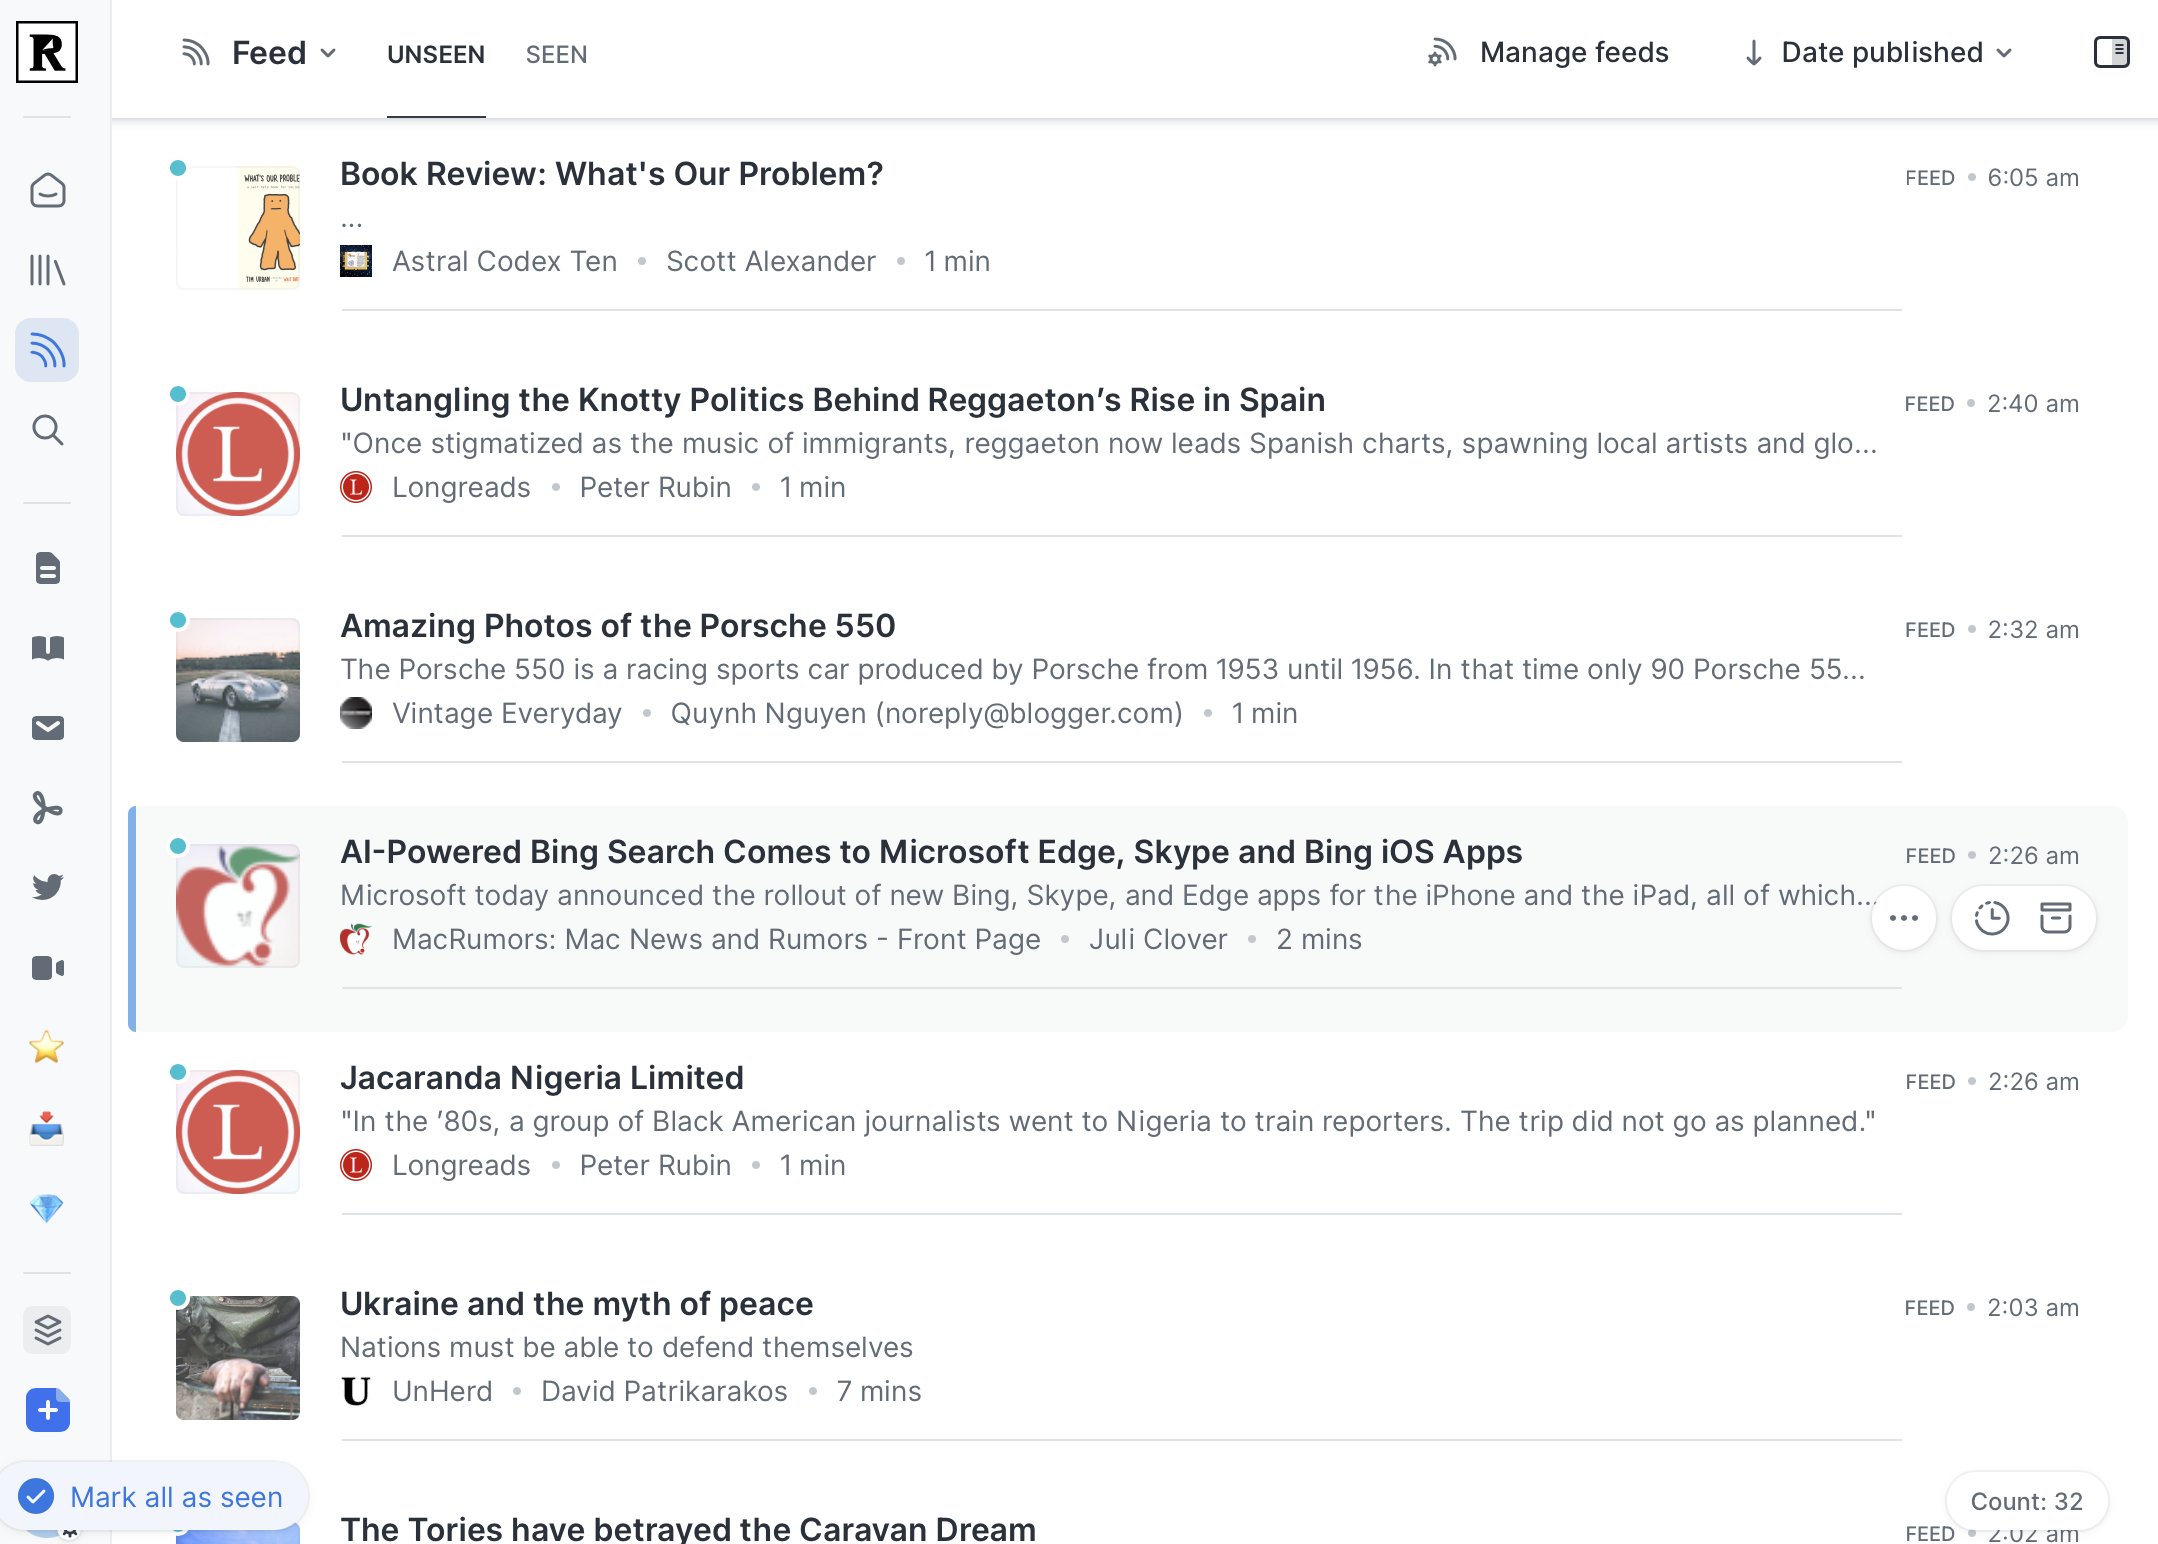Open the Emails envelope icon in sidebar
The width and height of the screenshot is (2158, 1544).
click(x=47, y=728)
